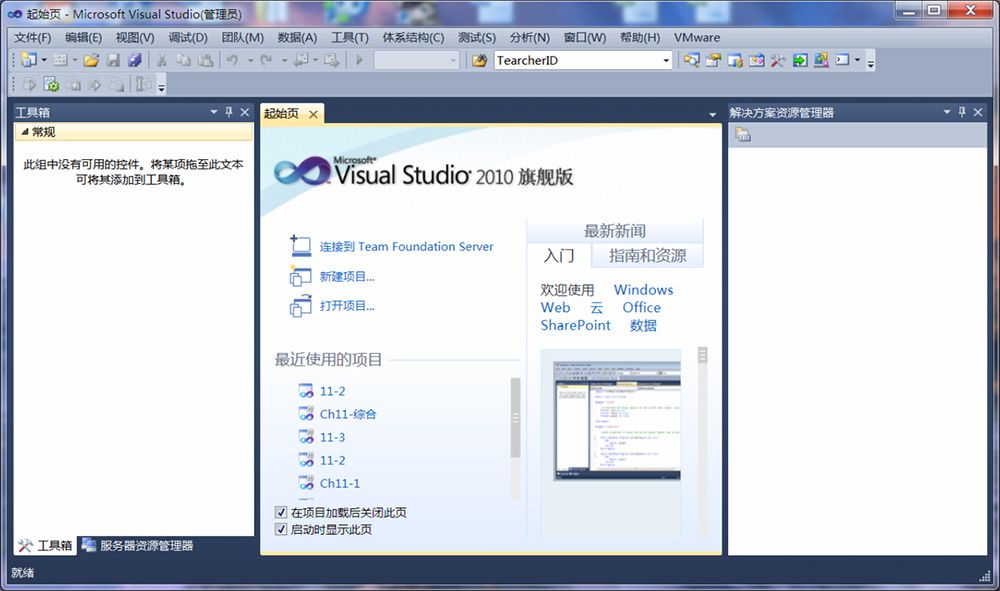Open recent project Ch11-1
Image resolution: width=1000 pixels, height=591 pixels.
click(x=339, y=483)
